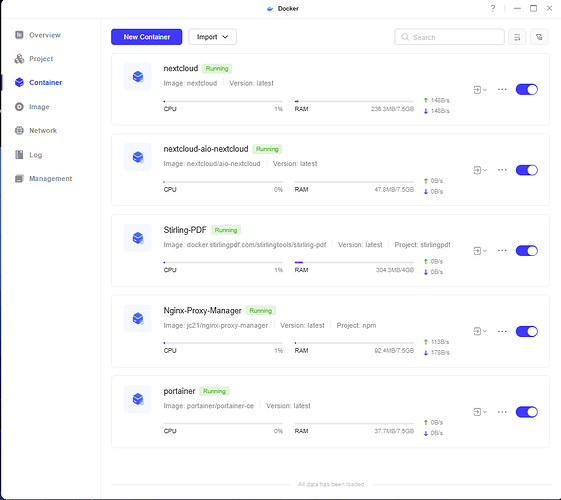Click the New Container button
Image resolution: width=561 pixels, height=500 pixels.
point(146,37)
